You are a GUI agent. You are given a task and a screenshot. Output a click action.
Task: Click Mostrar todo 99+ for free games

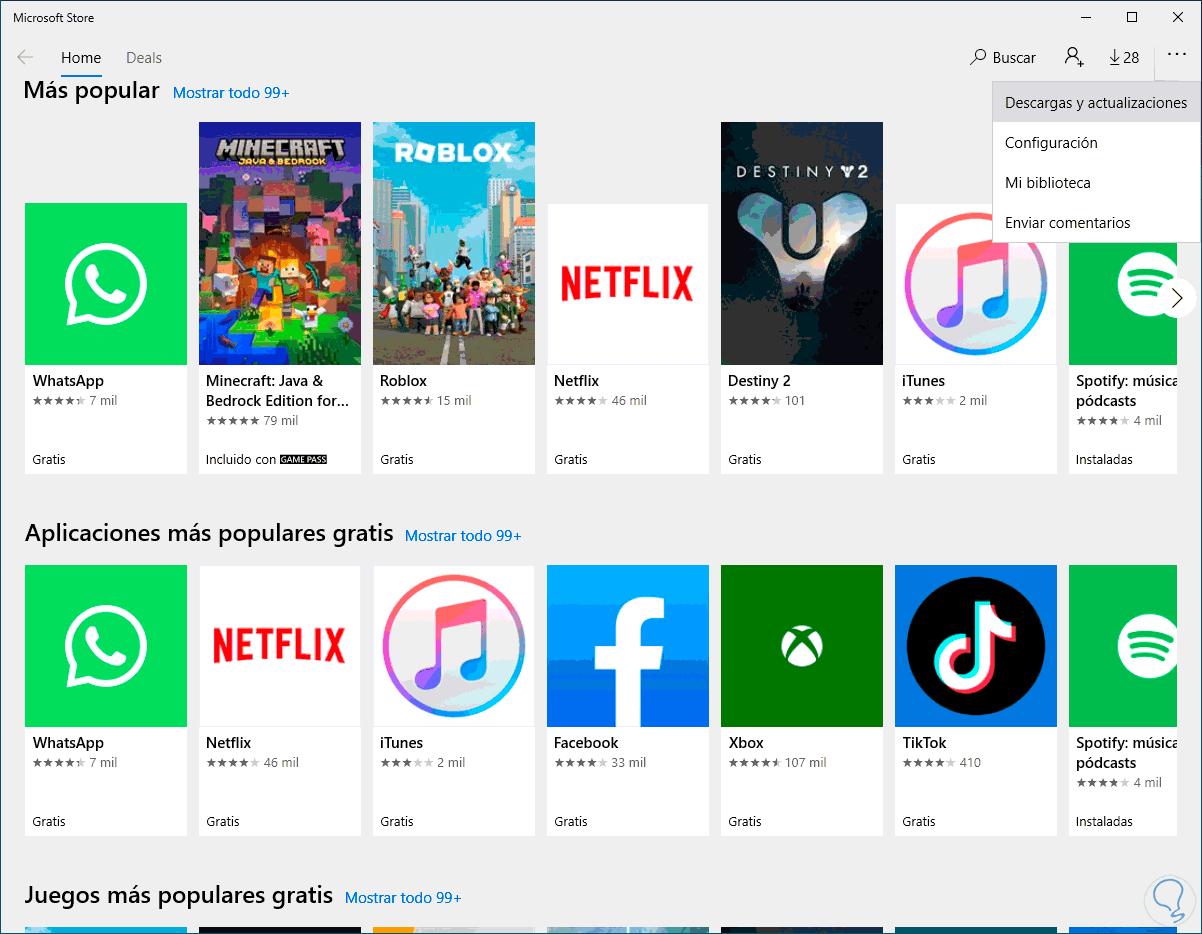coord(403,898)
